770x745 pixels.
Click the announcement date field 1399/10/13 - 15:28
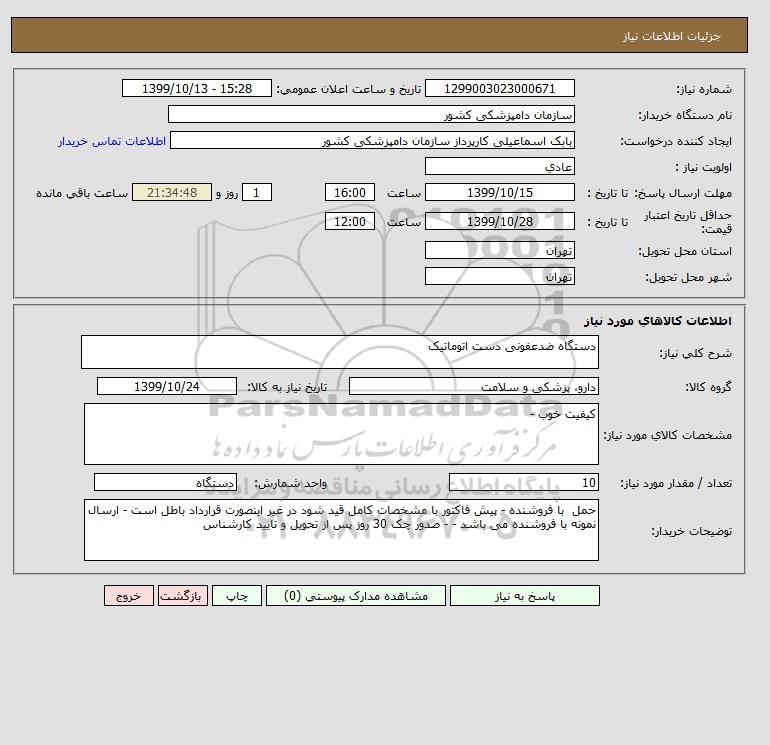[196, 88]
